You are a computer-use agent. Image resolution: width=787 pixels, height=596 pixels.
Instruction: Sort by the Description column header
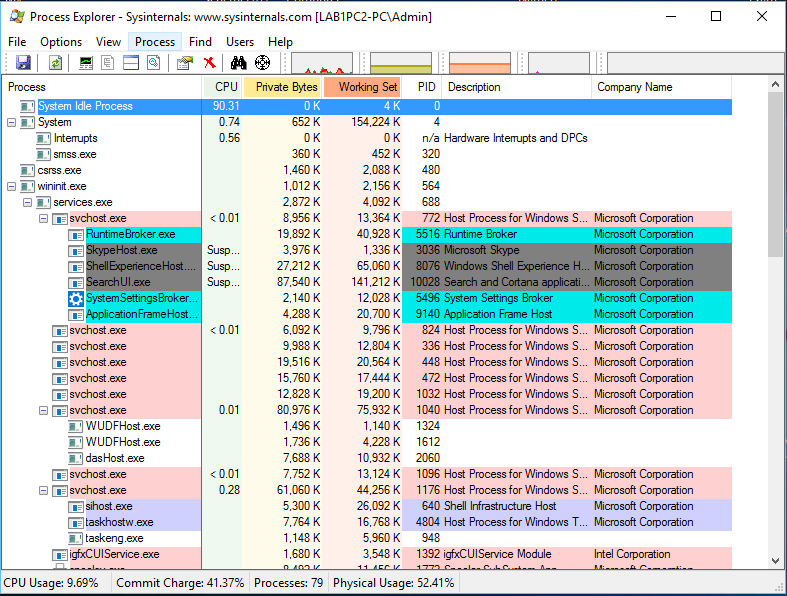point(517,87)
